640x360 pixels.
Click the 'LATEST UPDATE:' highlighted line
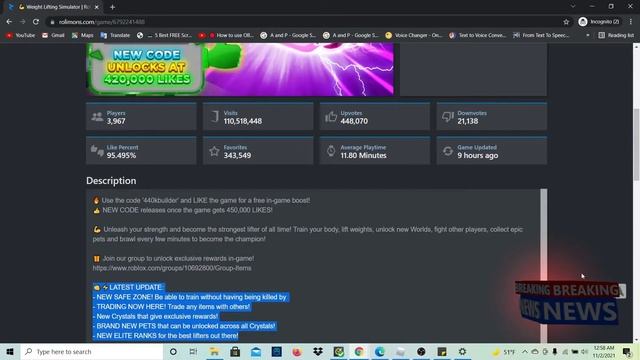129,287
